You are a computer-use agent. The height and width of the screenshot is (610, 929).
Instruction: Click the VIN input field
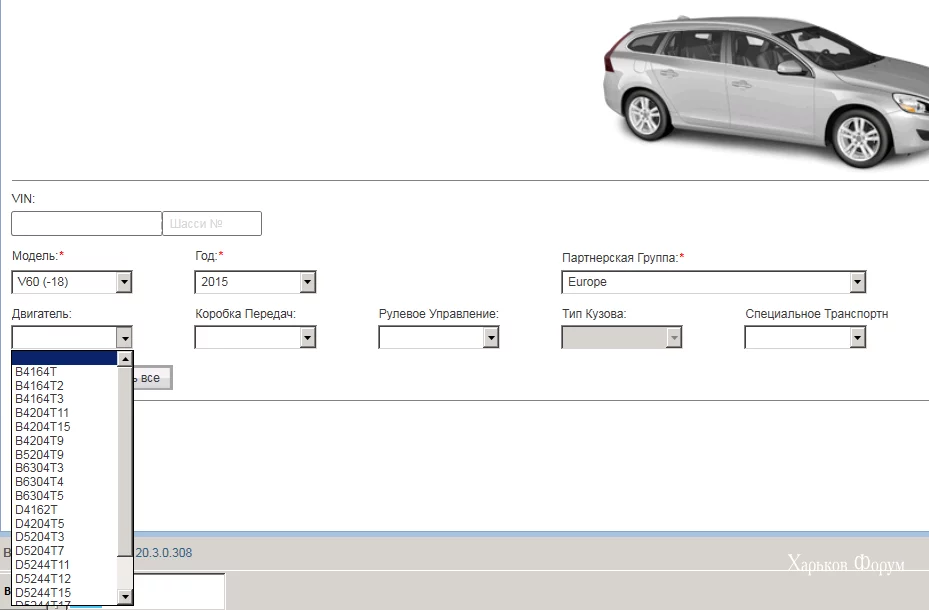point(87,223)
